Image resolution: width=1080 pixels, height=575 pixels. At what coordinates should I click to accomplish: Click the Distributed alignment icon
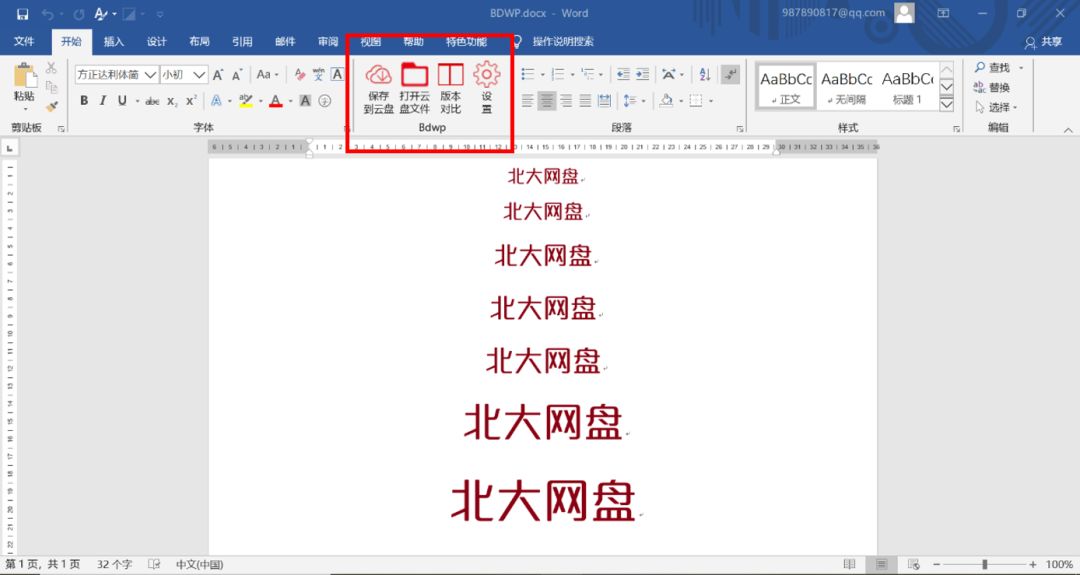(604, 101)
